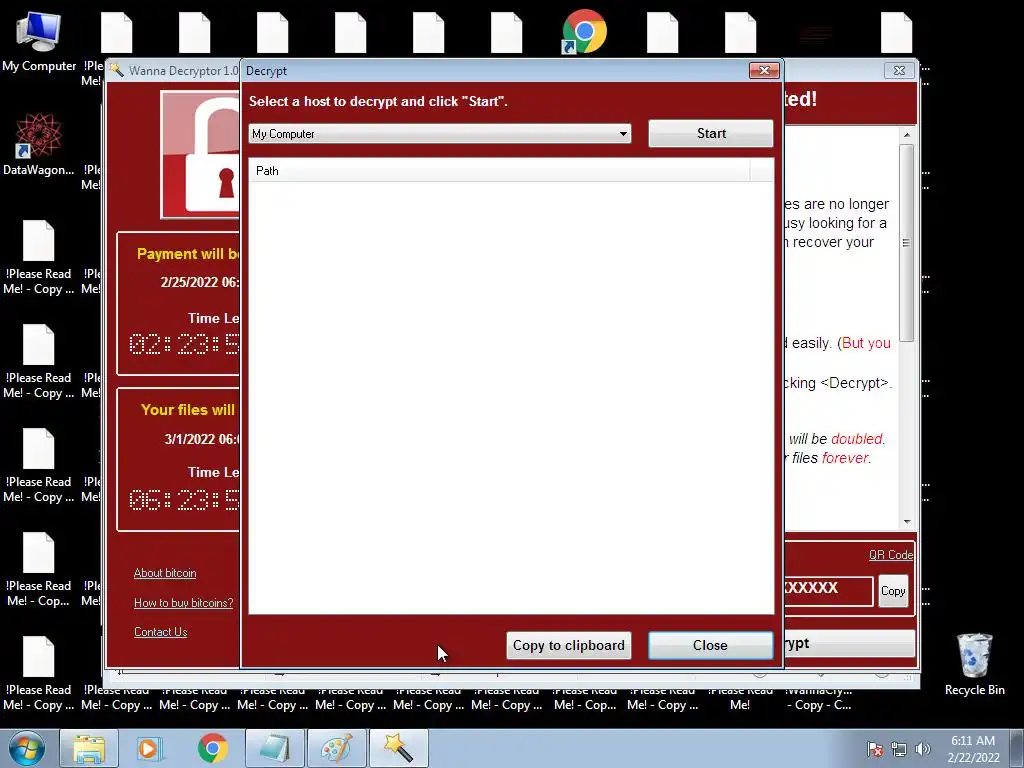Click the 3/1/2022 files lost date
Image resolution: width=1024 pixels, height=768 pixels.
coord(201,439)
